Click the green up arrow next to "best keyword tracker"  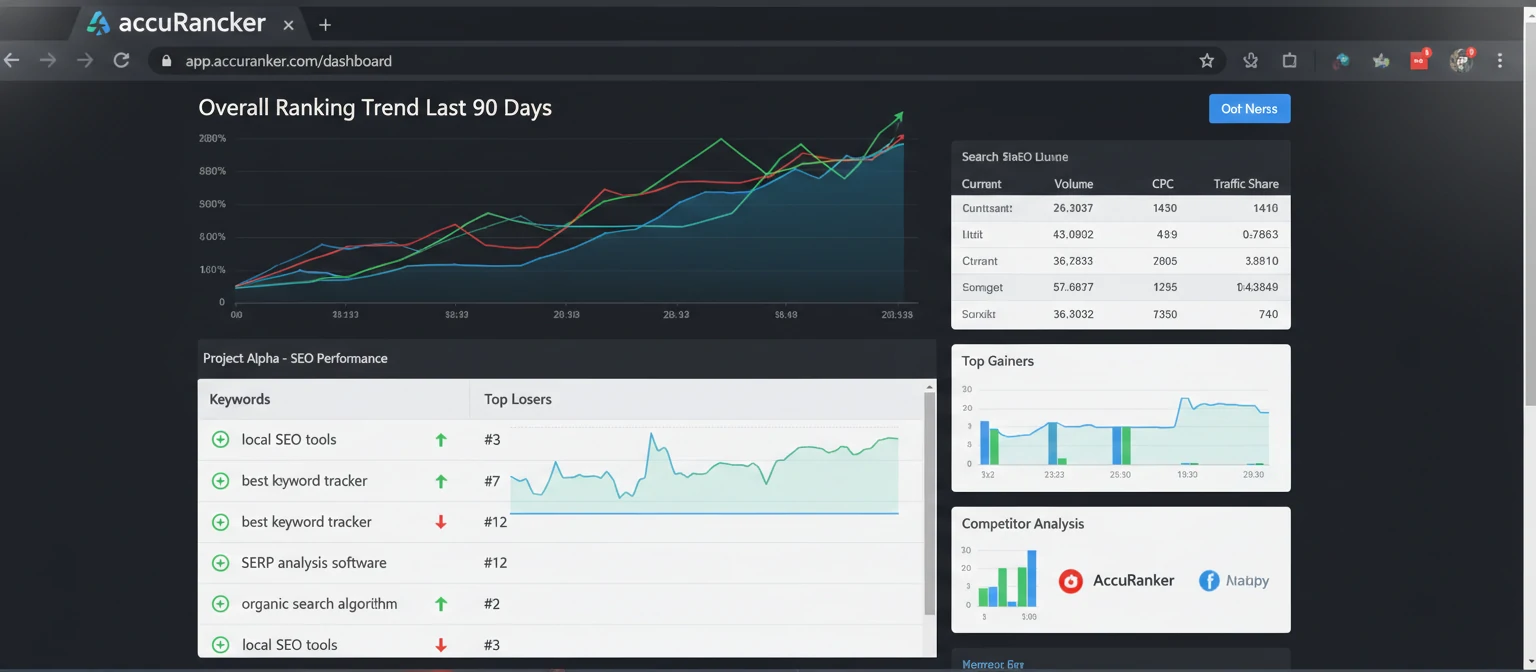point(441,481)
